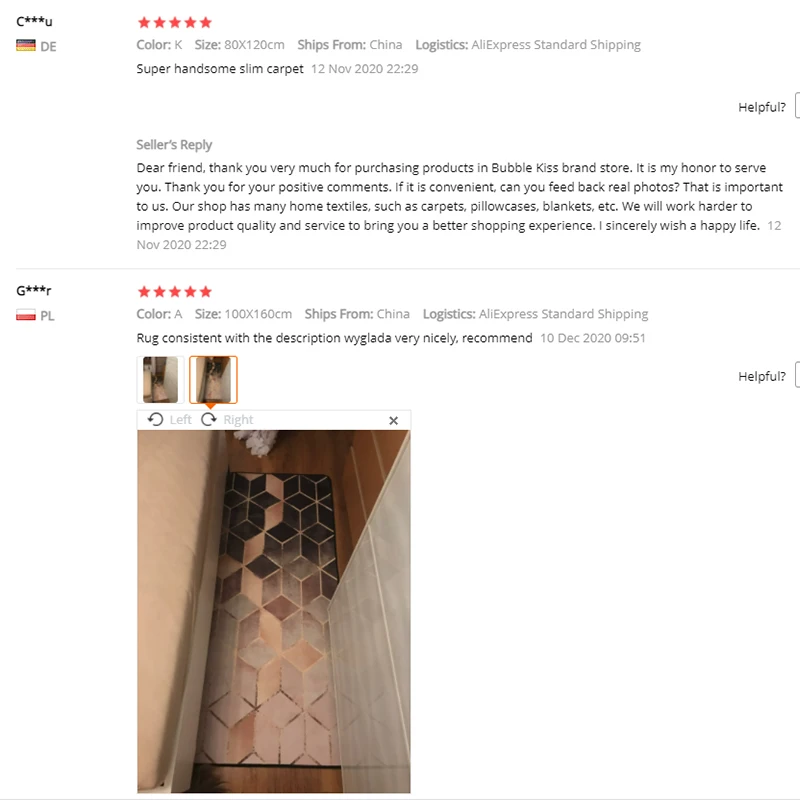The image size is (800, 800).
Task: Select the second highlighted review thumbnail
Action: [213, 380]
